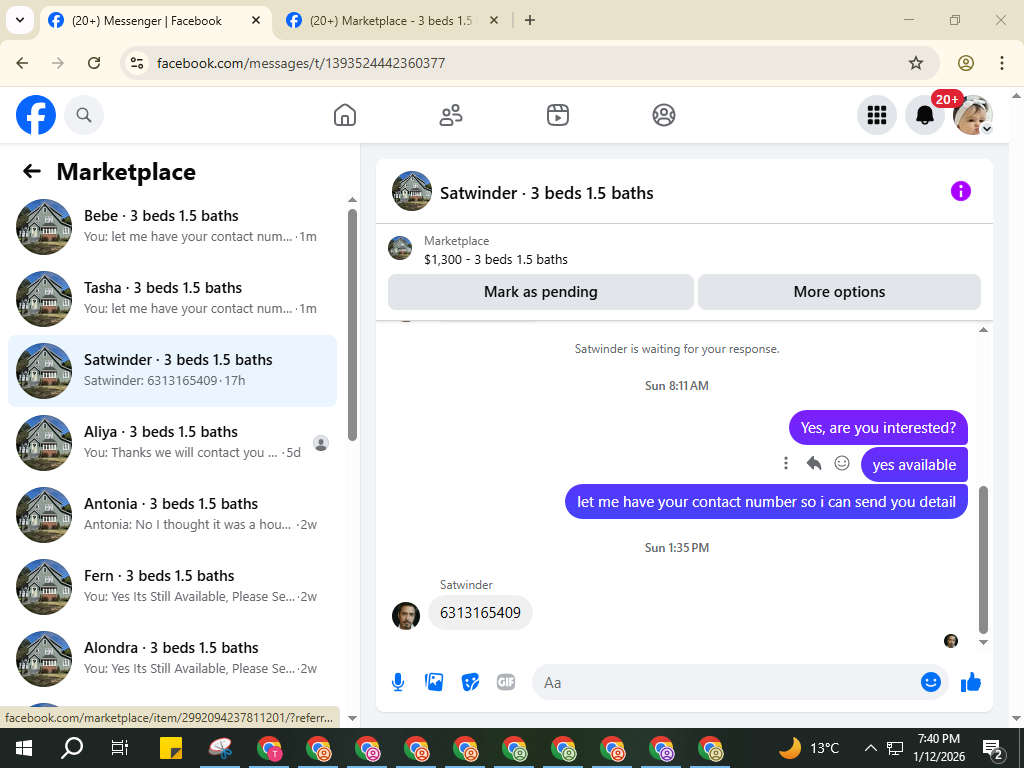Click More options button
The width and height of the screenshot is (1024, 768).
coord(839,292)
